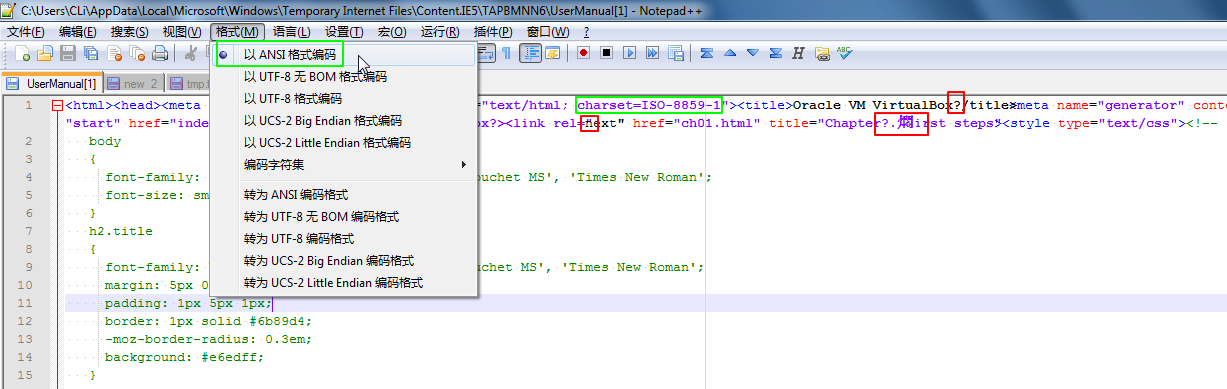Open the 插件(P) menu
The height and width of the screenshot is (389, 1227).
coord(493,32)
